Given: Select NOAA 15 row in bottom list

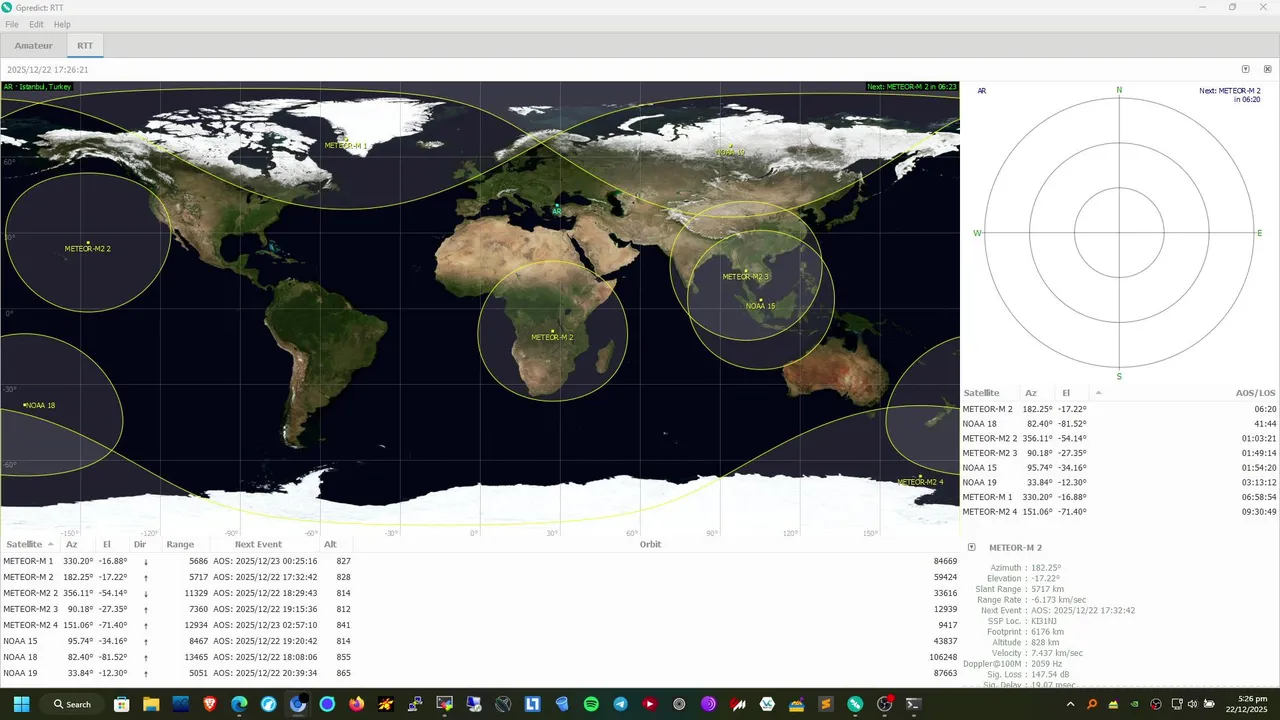Looking at the screenshot, I should click(x=480, y=641).
